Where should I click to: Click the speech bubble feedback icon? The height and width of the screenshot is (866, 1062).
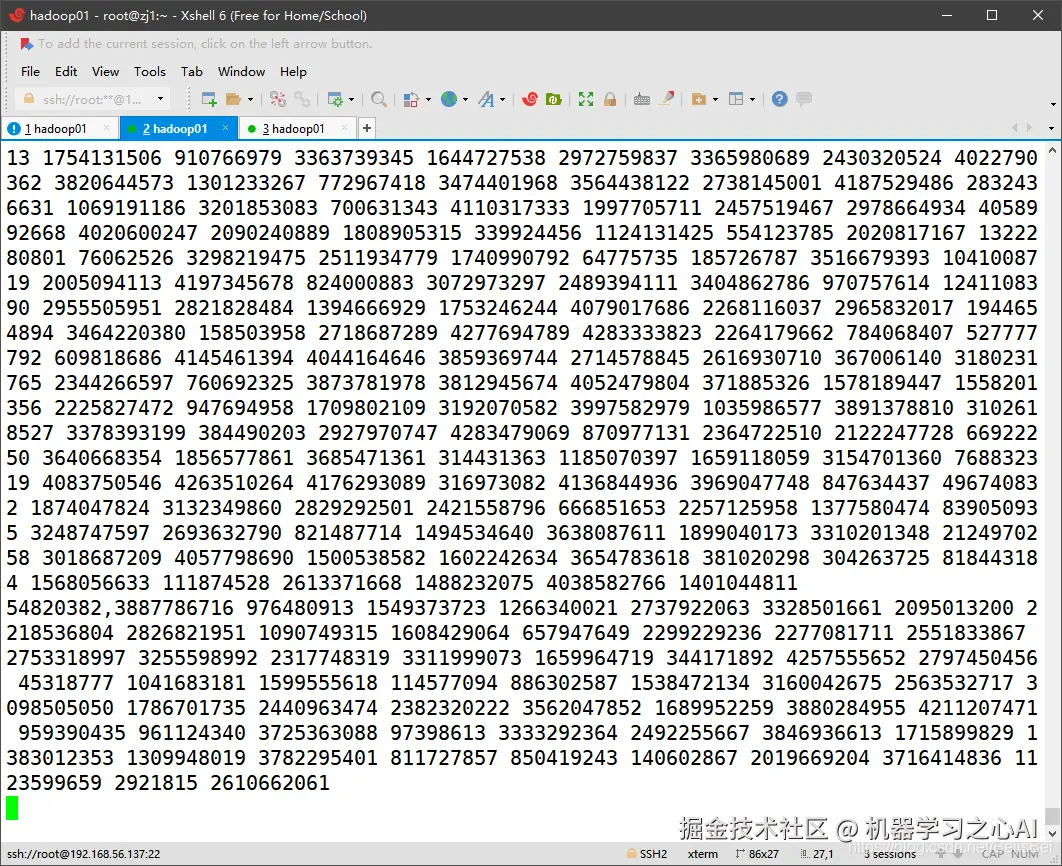pyautogui.click(x=804, y=100)
